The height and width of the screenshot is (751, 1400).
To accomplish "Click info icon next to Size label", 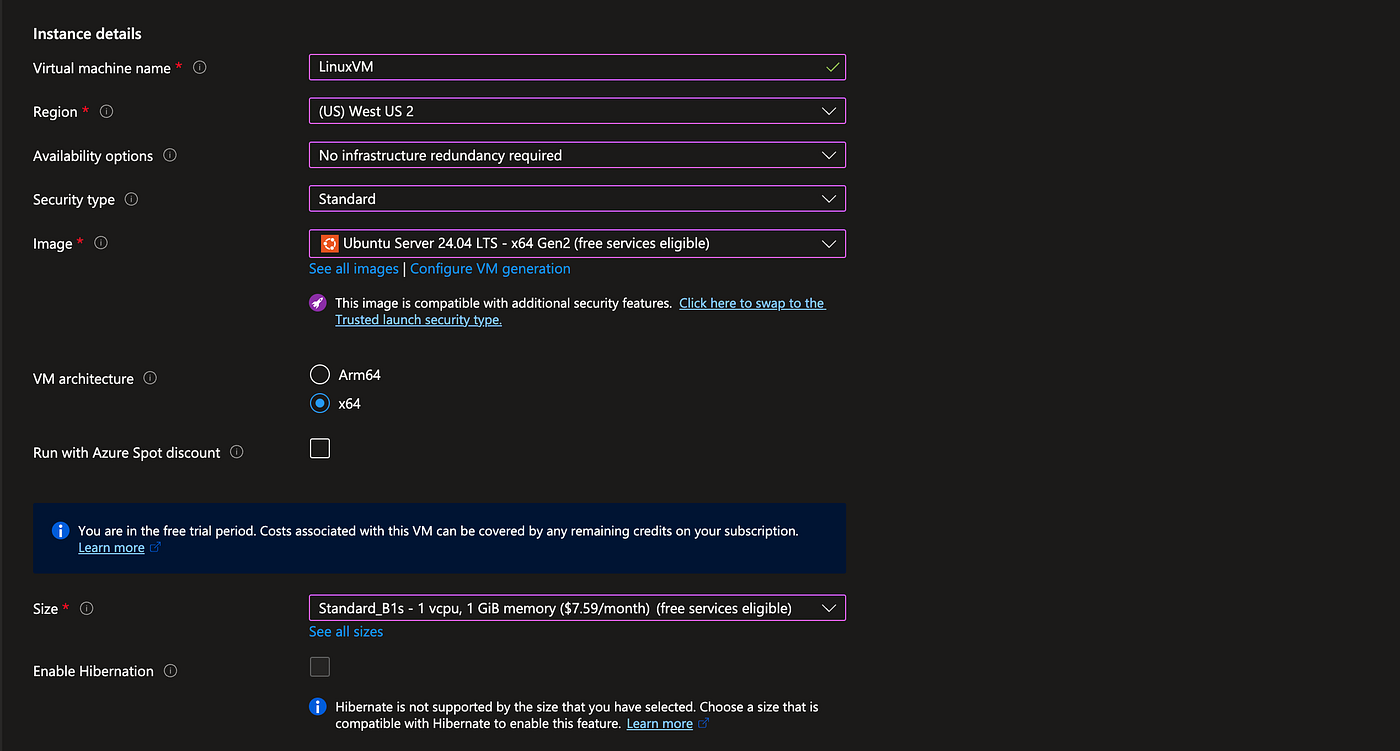I will (87, 608).
